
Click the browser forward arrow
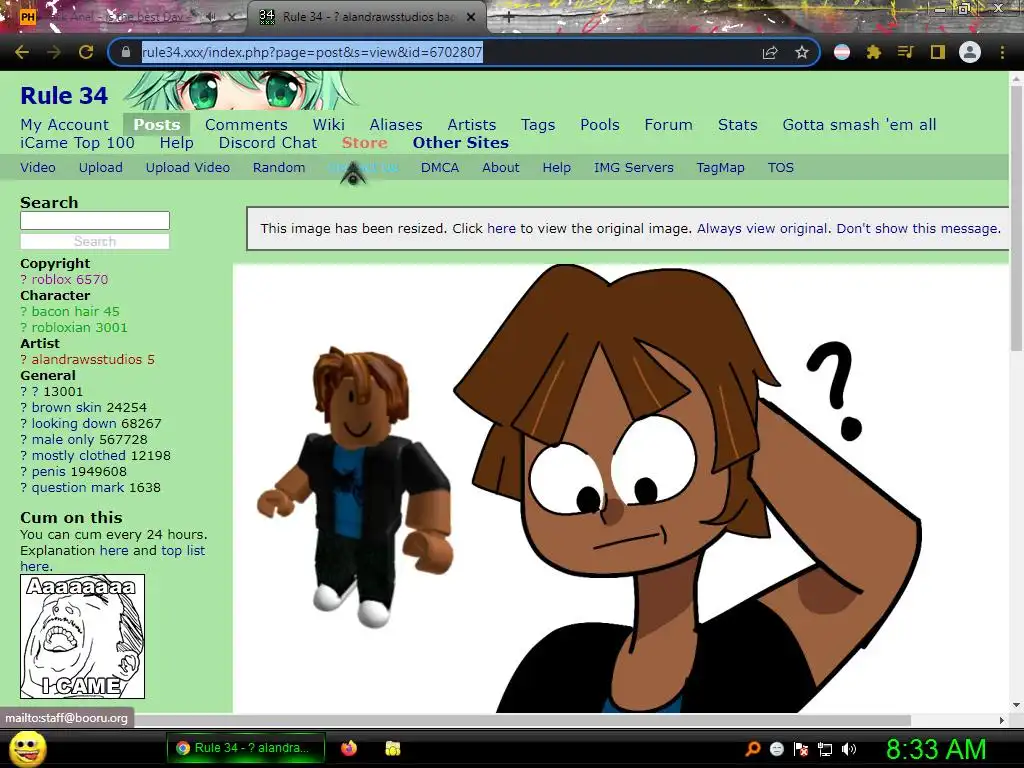[54, 52]
